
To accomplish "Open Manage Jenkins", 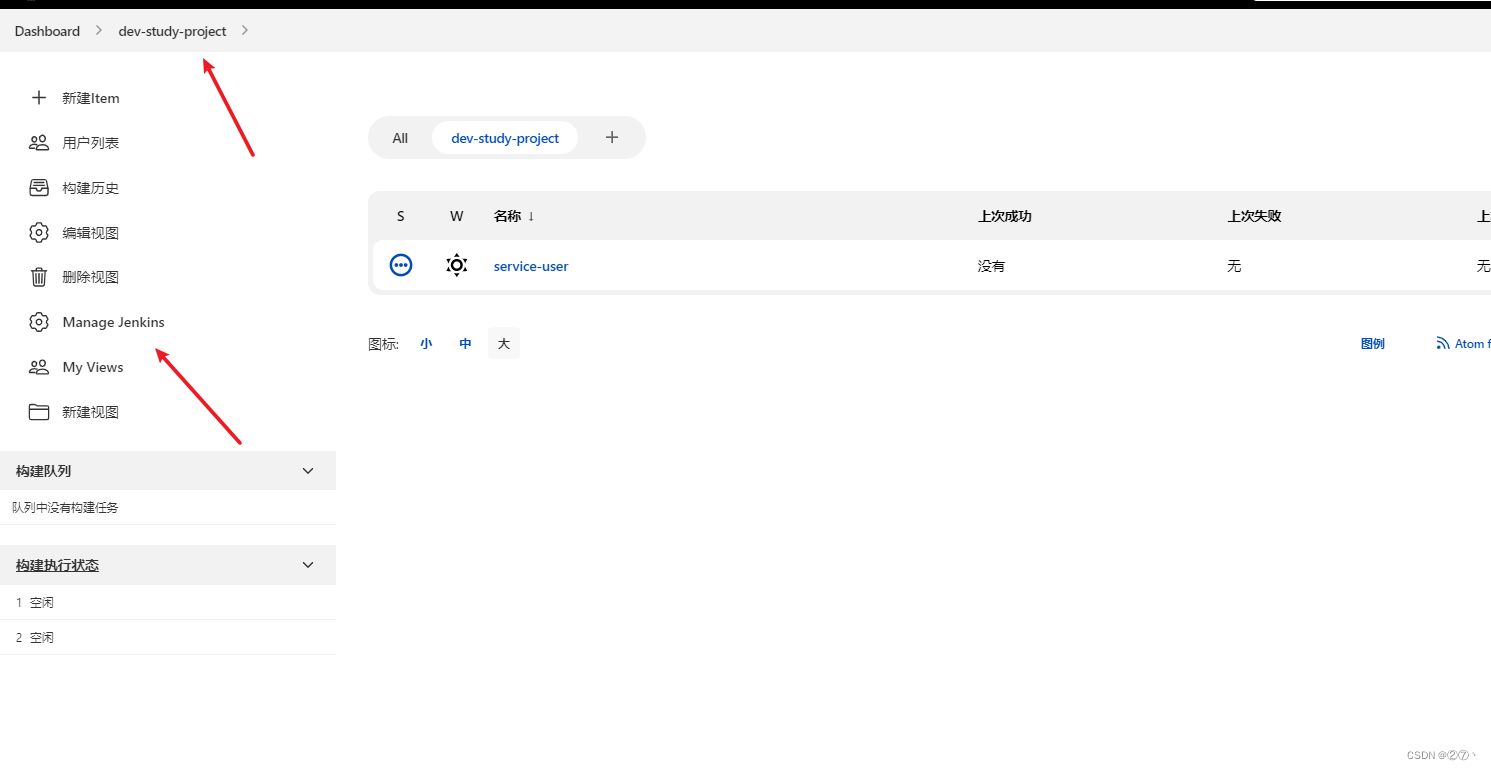I will [x=113, y=322].
